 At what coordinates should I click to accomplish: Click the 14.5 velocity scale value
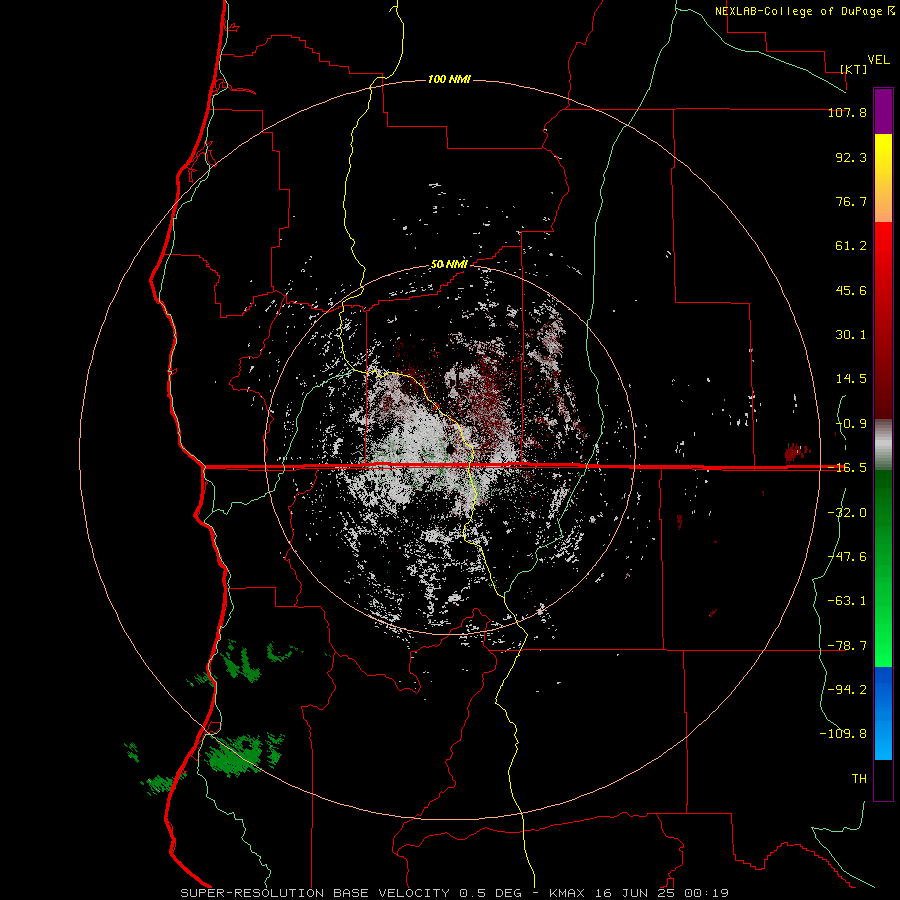[x=851, y=379]
